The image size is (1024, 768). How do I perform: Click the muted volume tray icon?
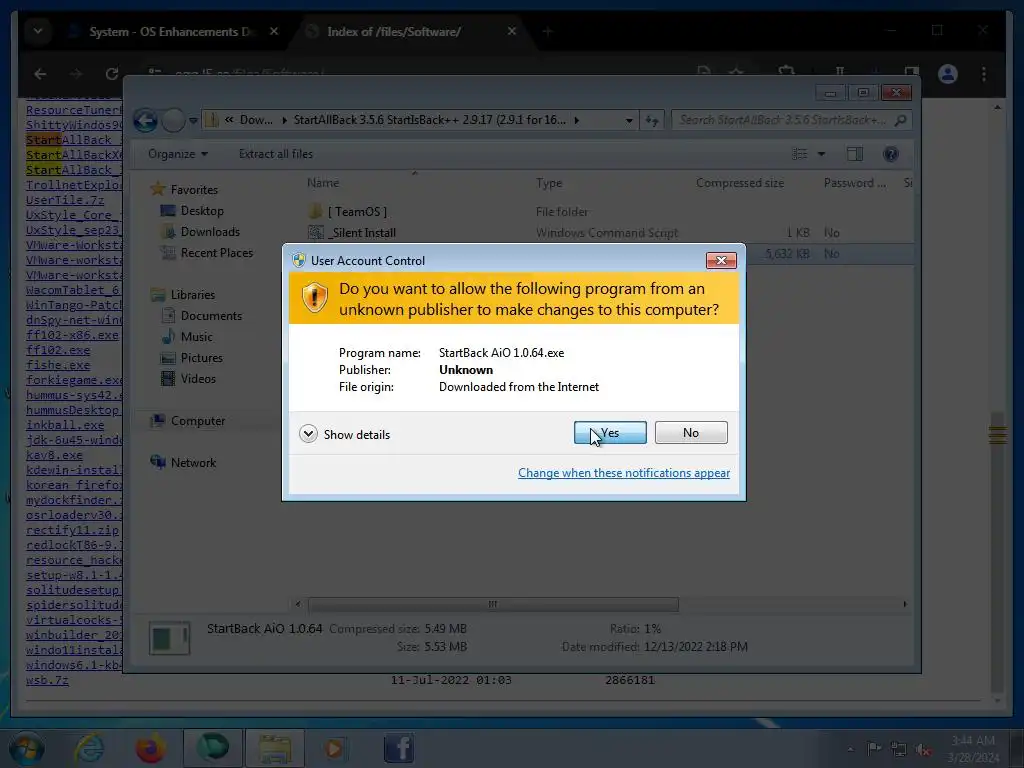[923, 750]
